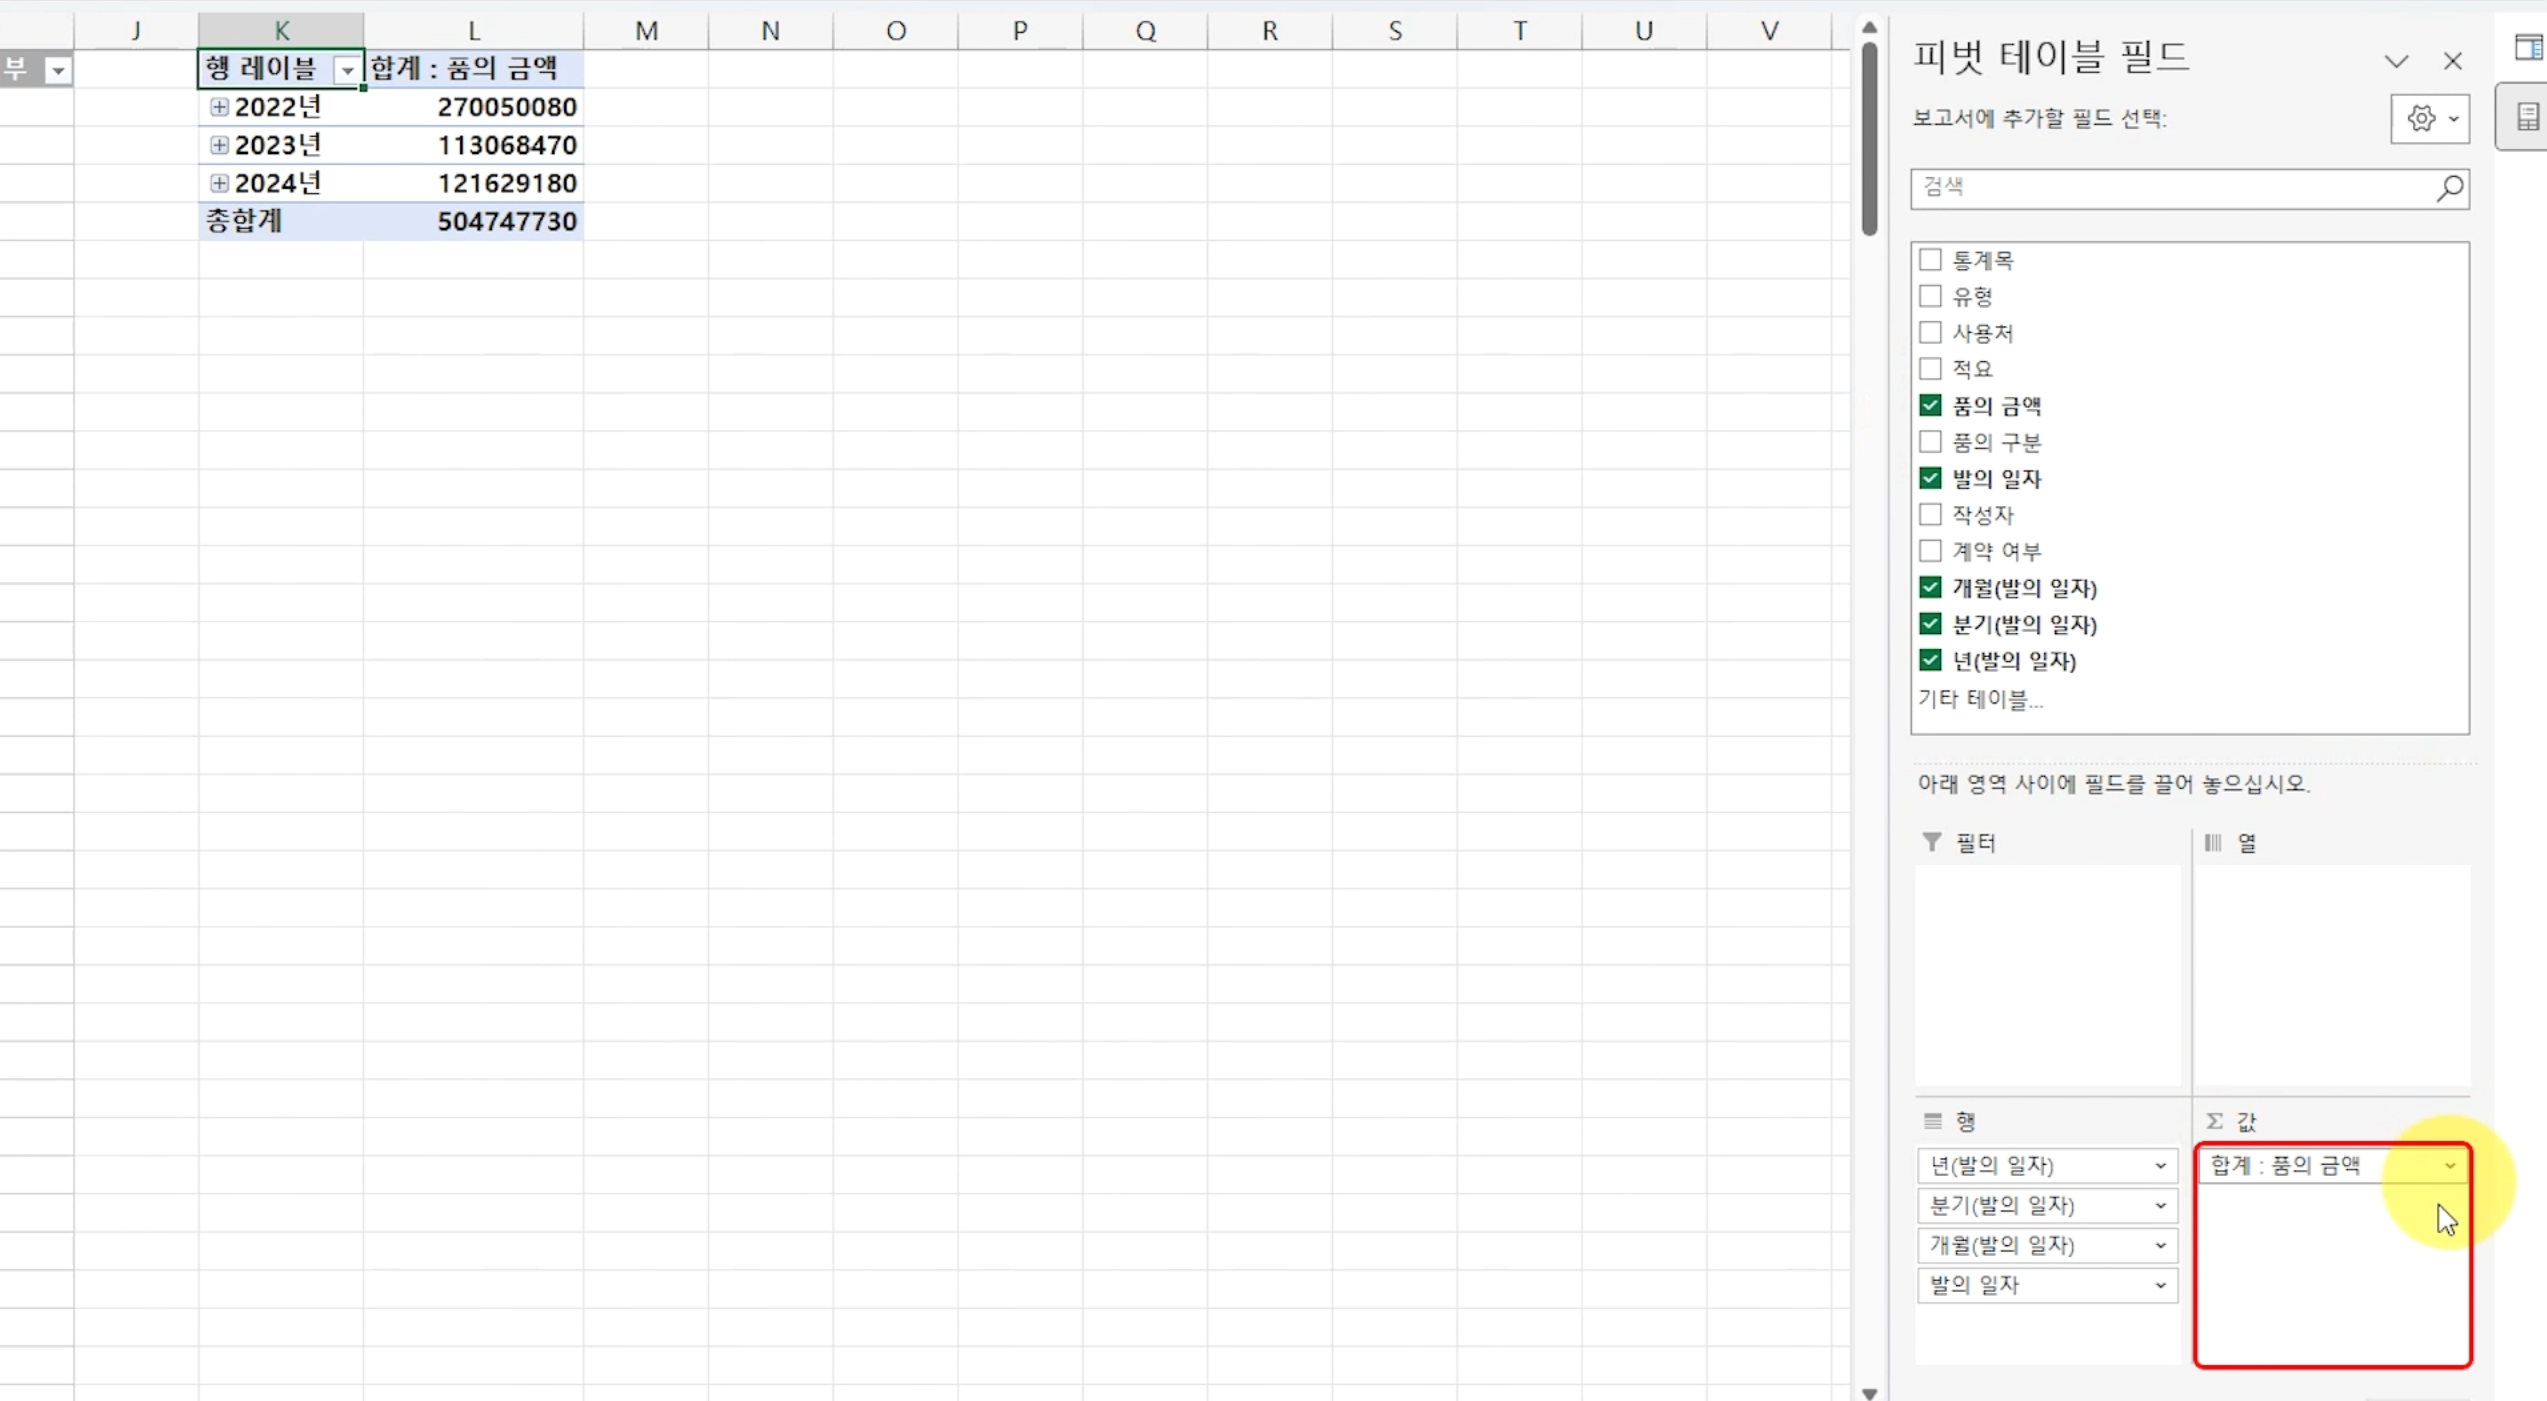
Task: Expand the 2023년 row group plus icon
Action: point(219,145)
